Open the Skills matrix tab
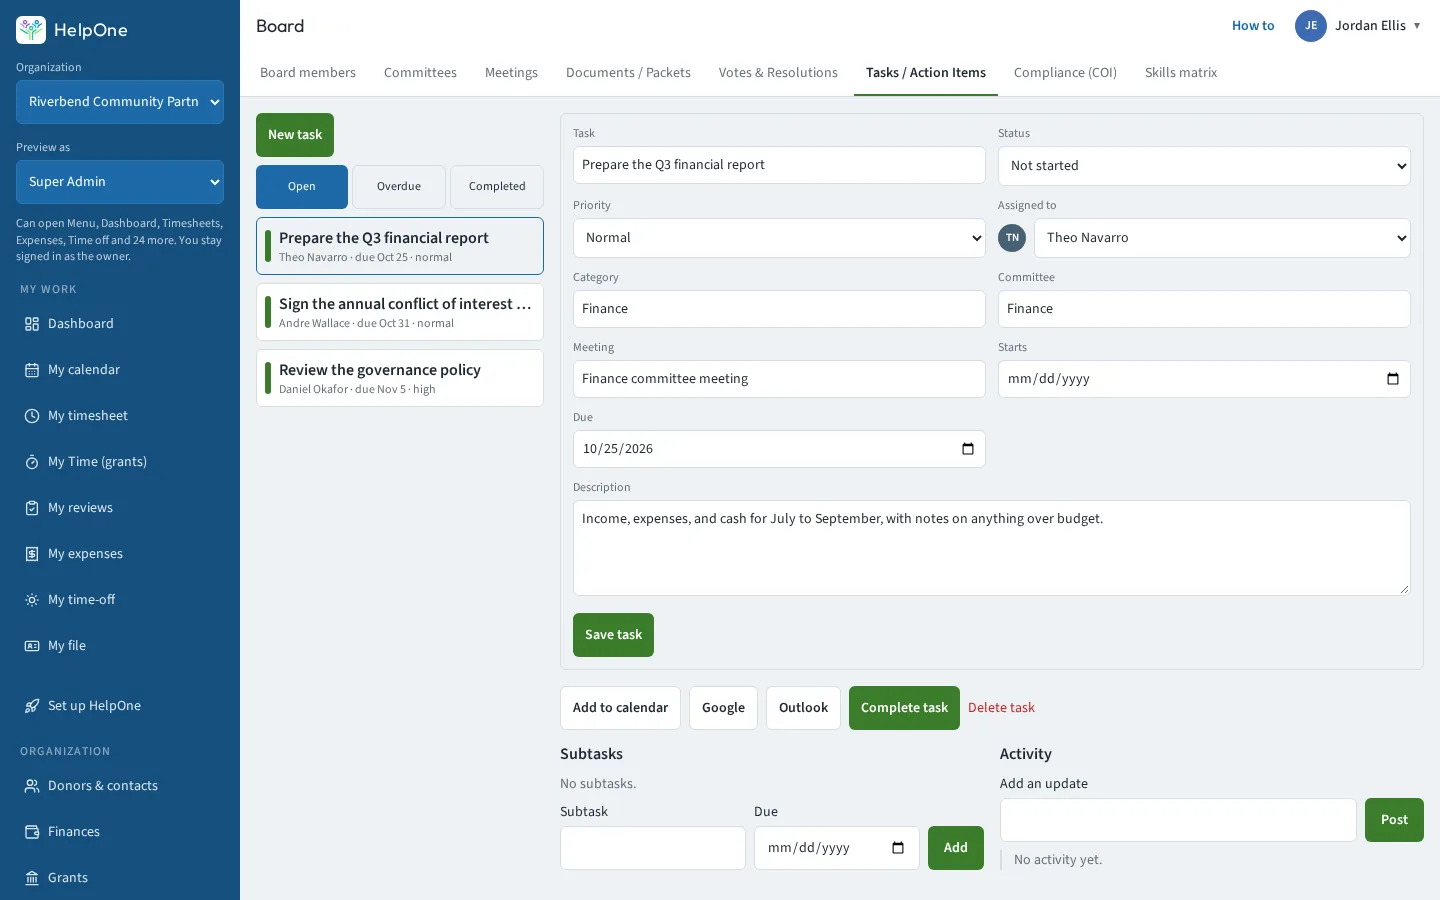This screenshot has width=1440, height=900. [1181, 73]
